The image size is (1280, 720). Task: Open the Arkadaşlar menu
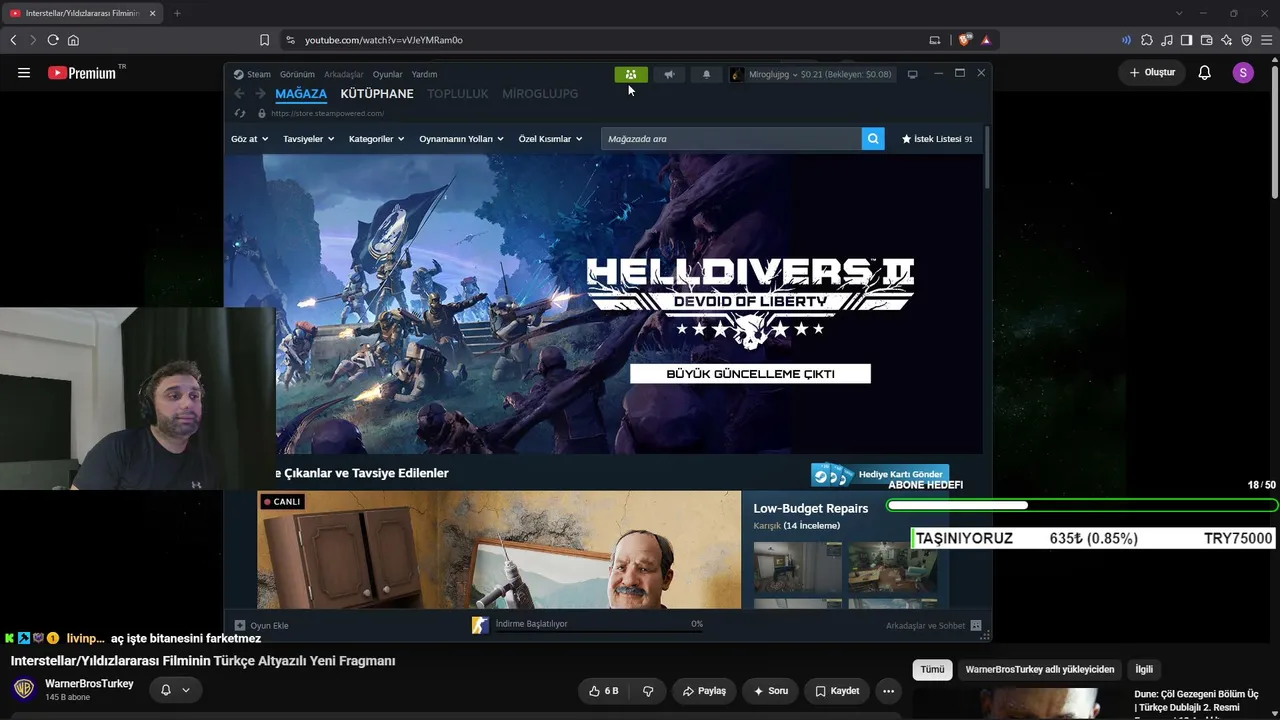[344, 74]
